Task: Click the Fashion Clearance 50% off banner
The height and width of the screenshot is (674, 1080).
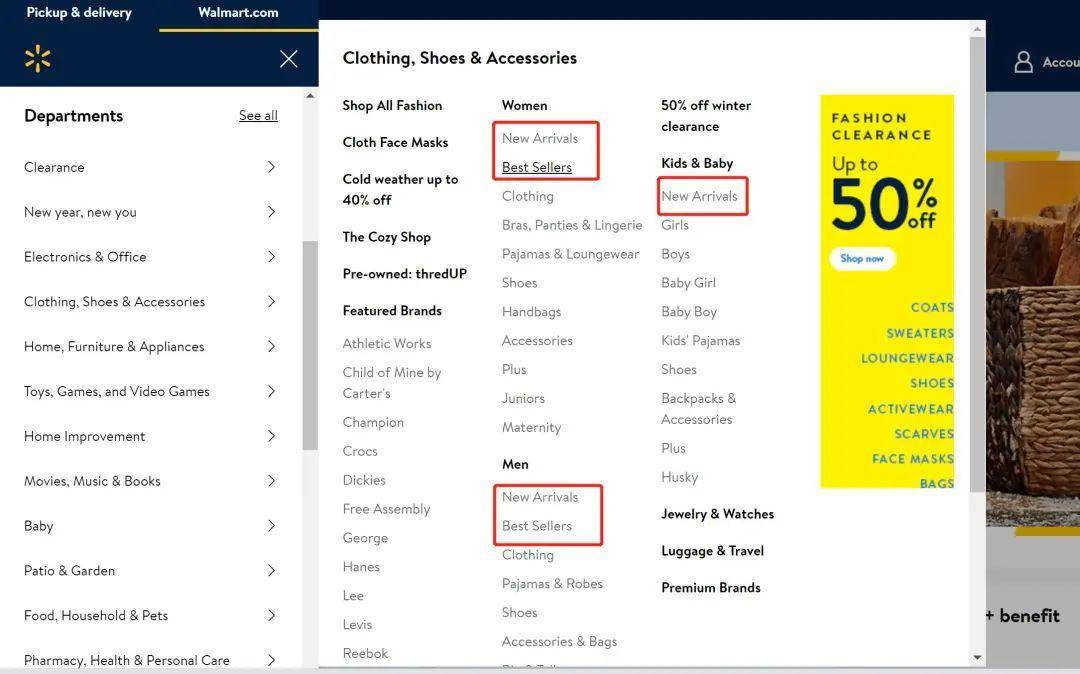Action: pyautogui.click(x=886, y=291)
